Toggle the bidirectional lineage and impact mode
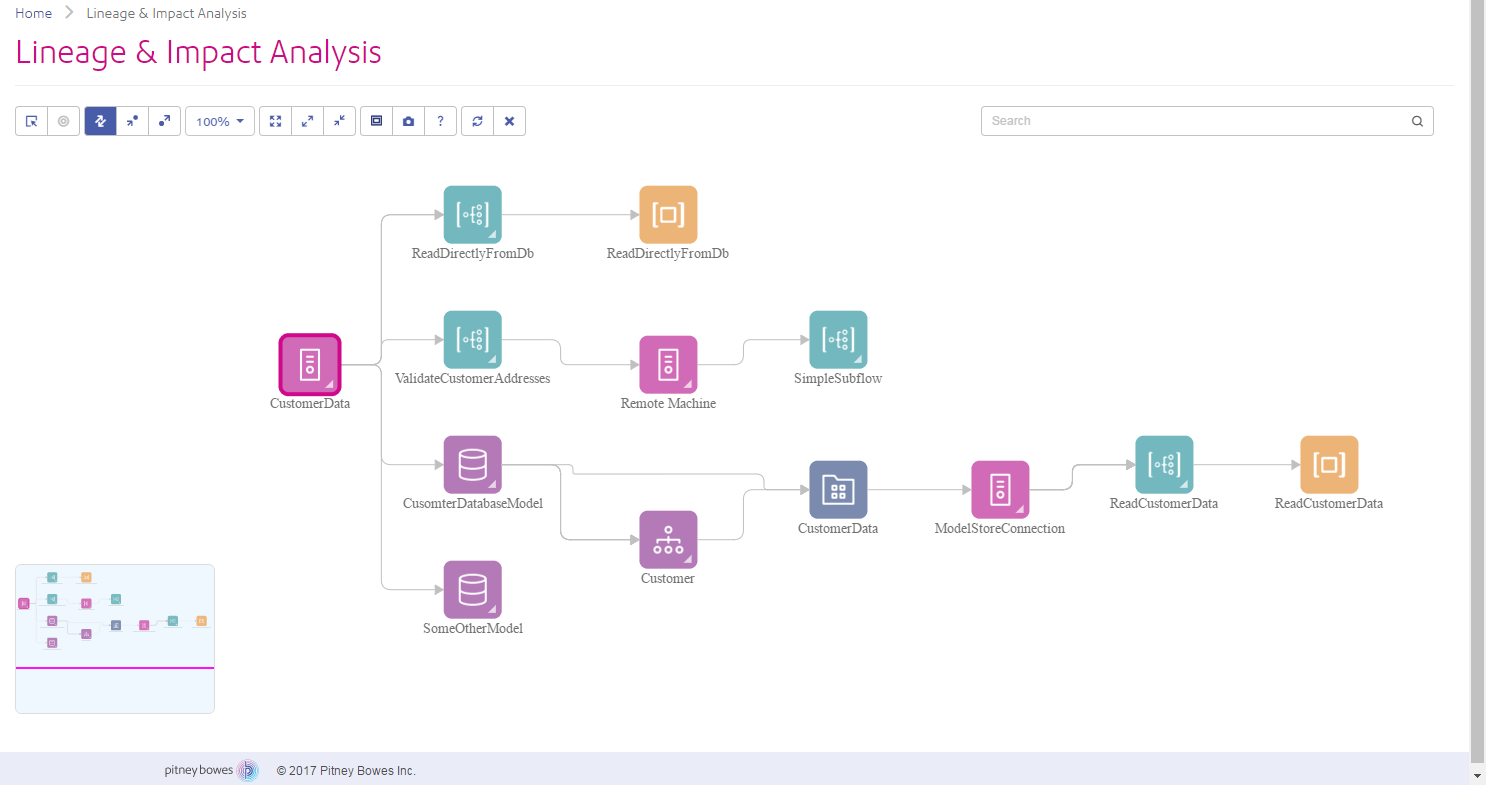 (x=100, y=121)
